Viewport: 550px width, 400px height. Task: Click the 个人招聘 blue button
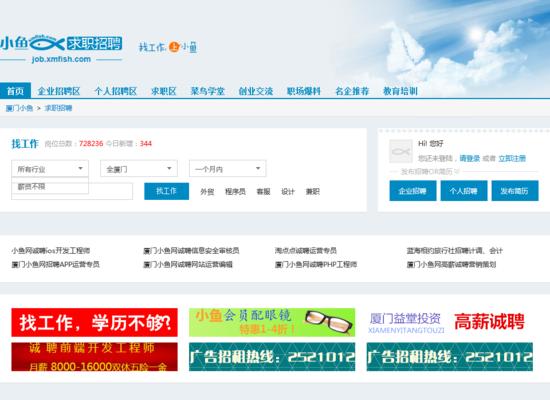point(464,191)
